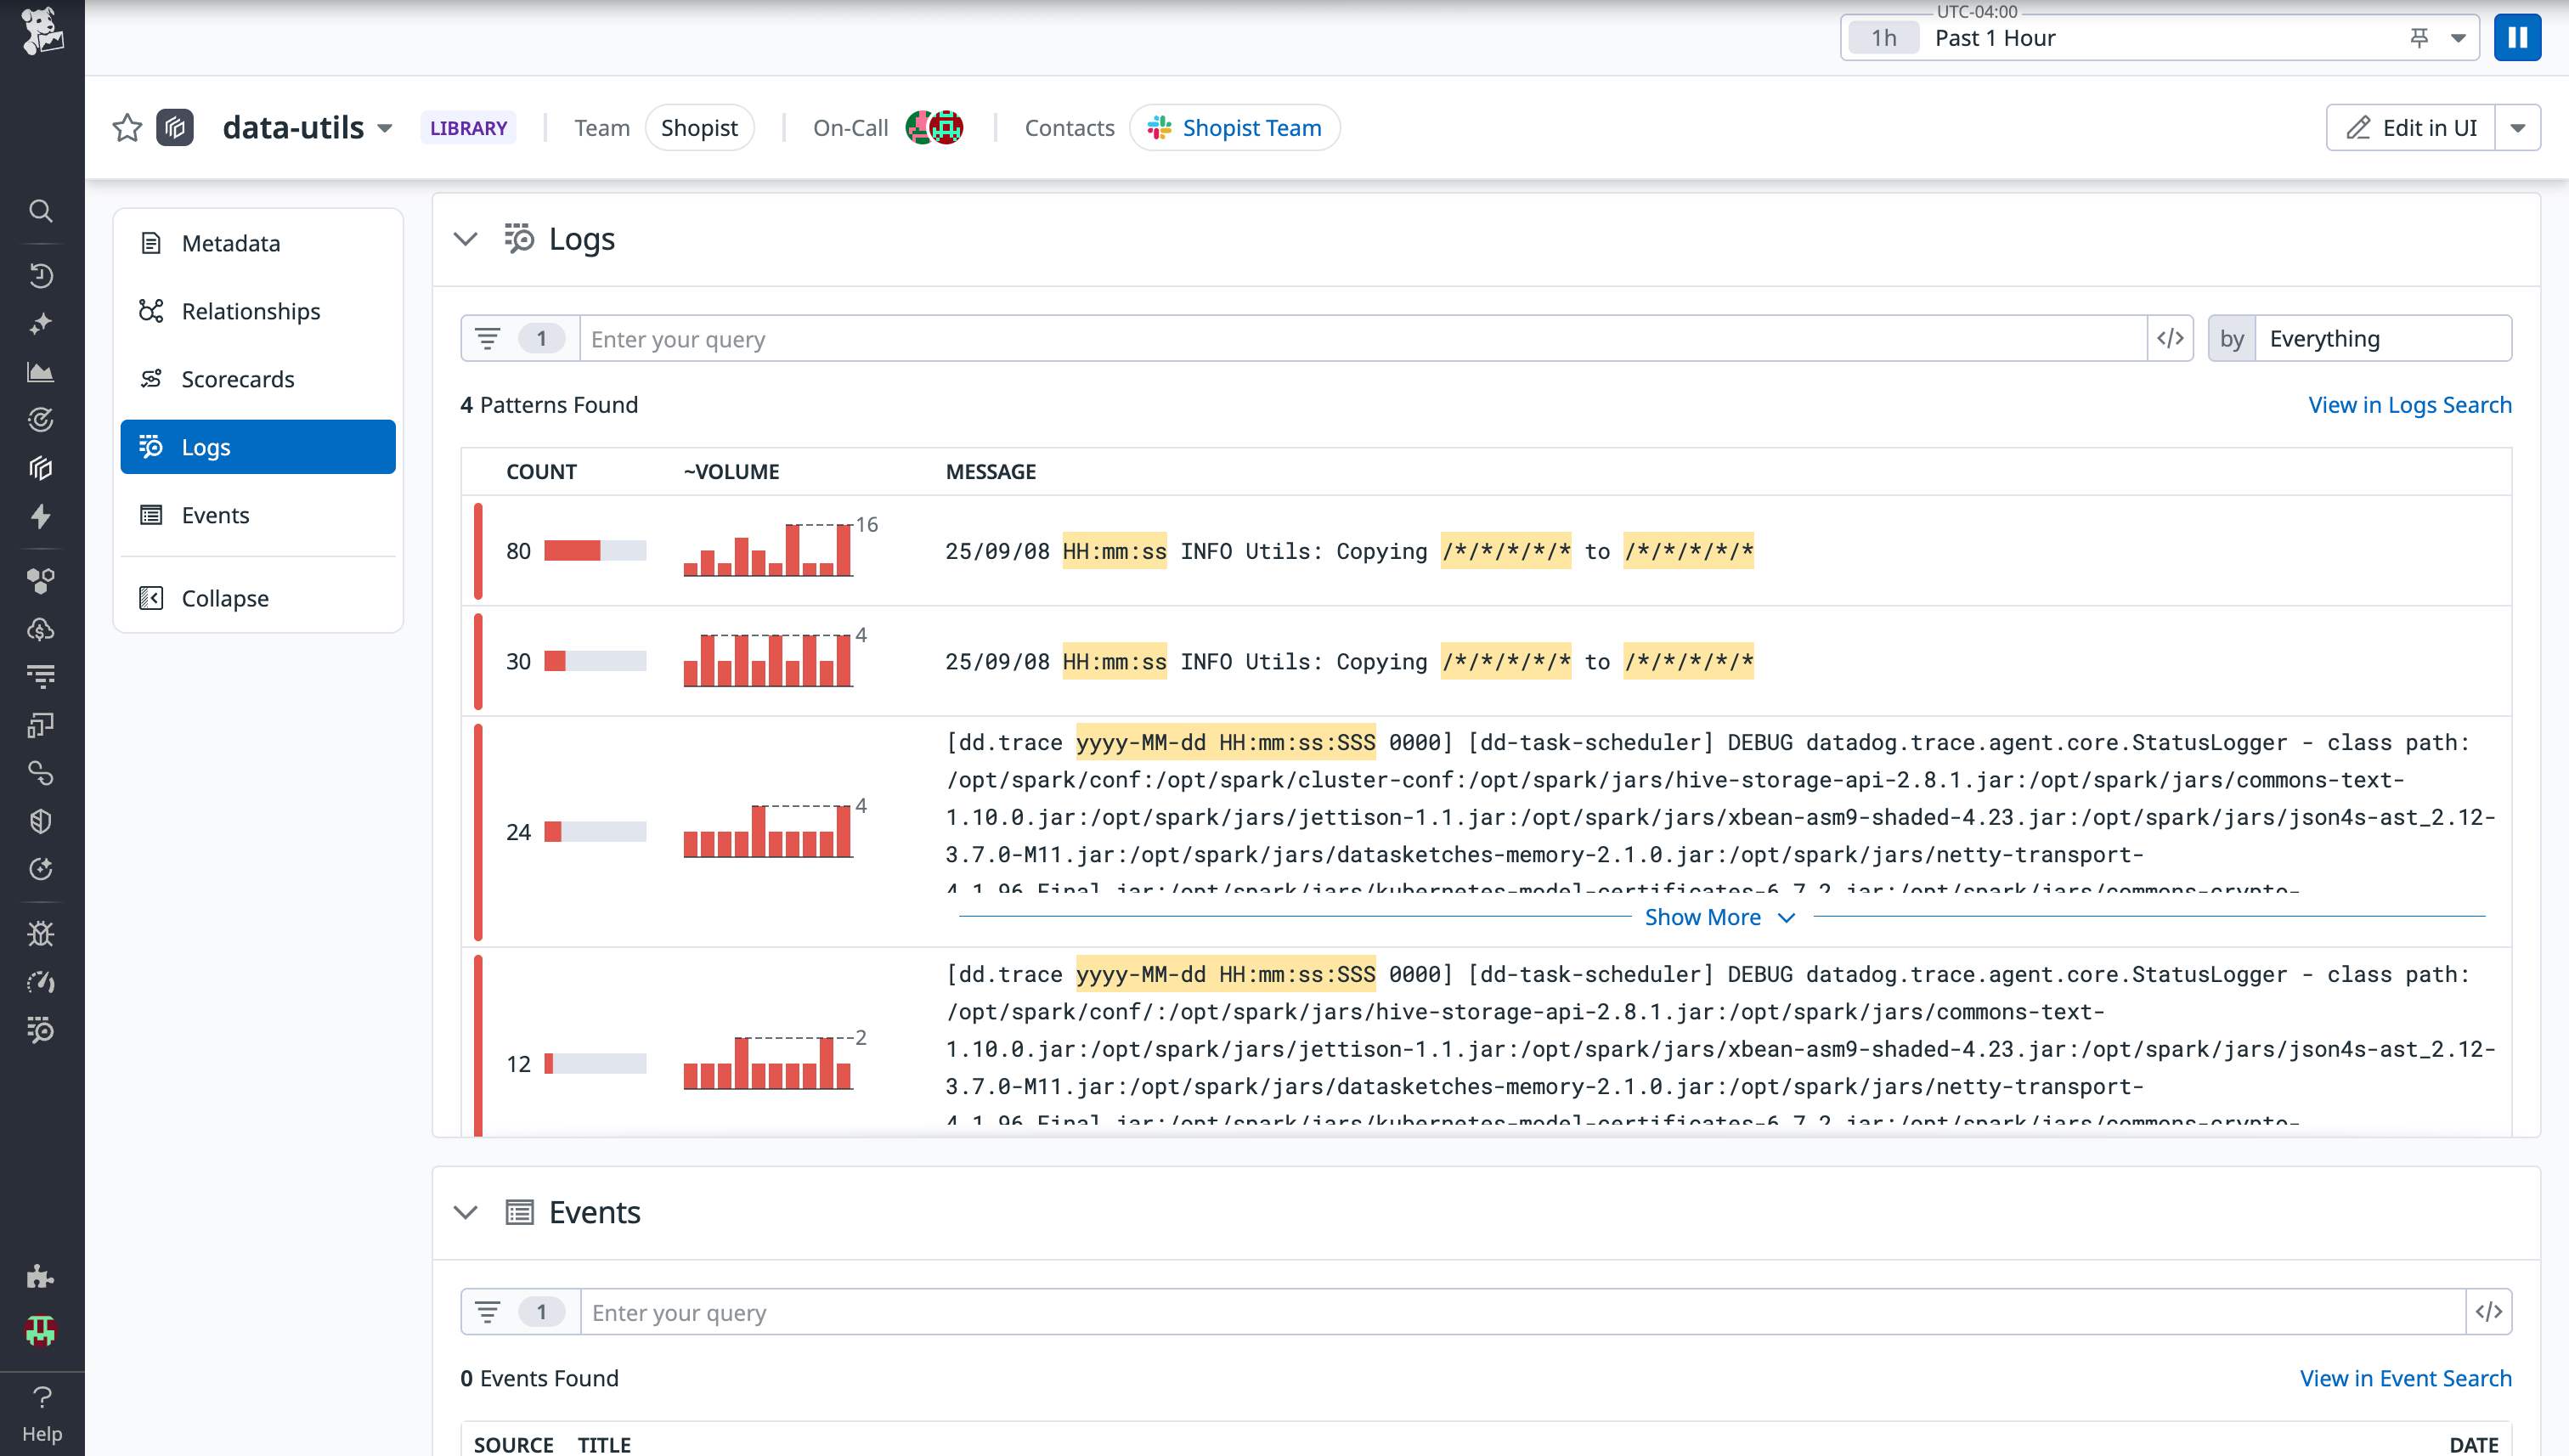Open the Relationships section
The width and height of the screenshot is (2569, 1456).
(x=250, y=311)
